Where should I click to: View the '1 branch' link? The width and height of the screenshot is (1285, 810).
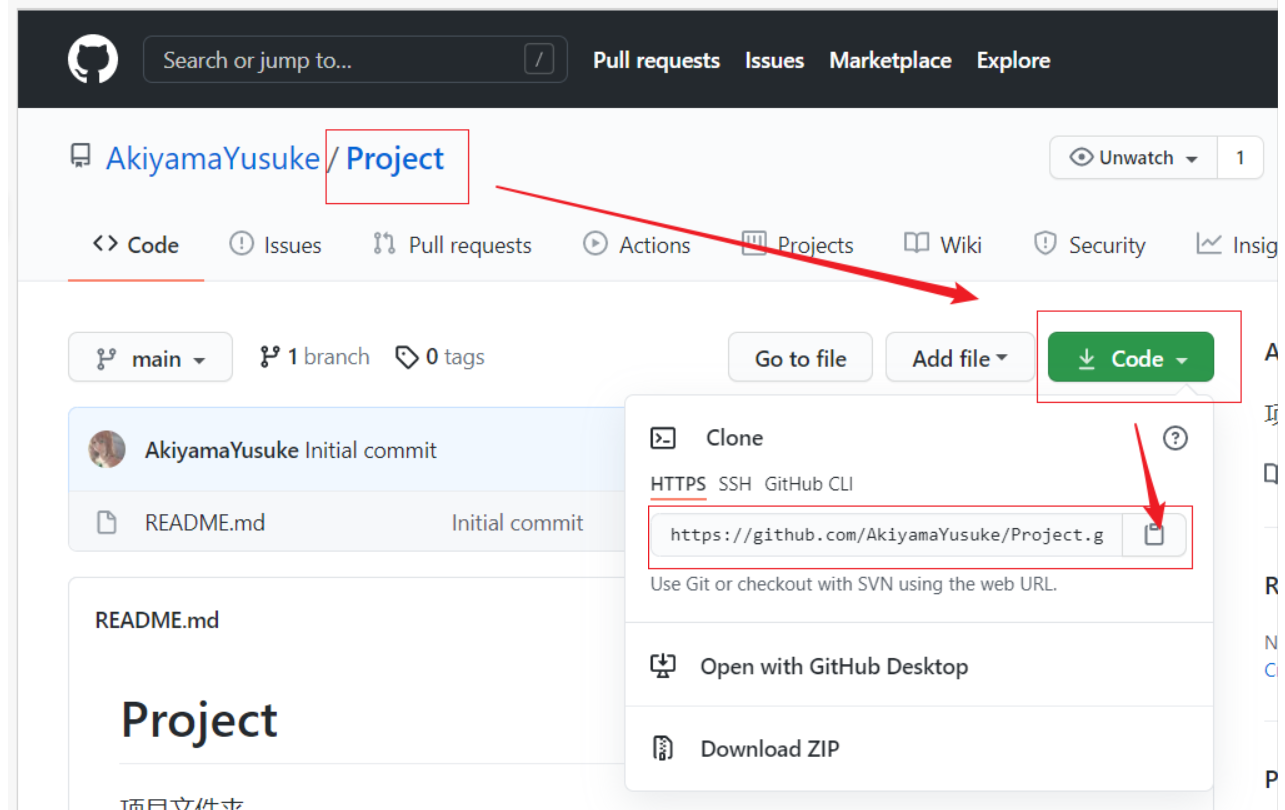pyautogui.click(x=314, y=357)
